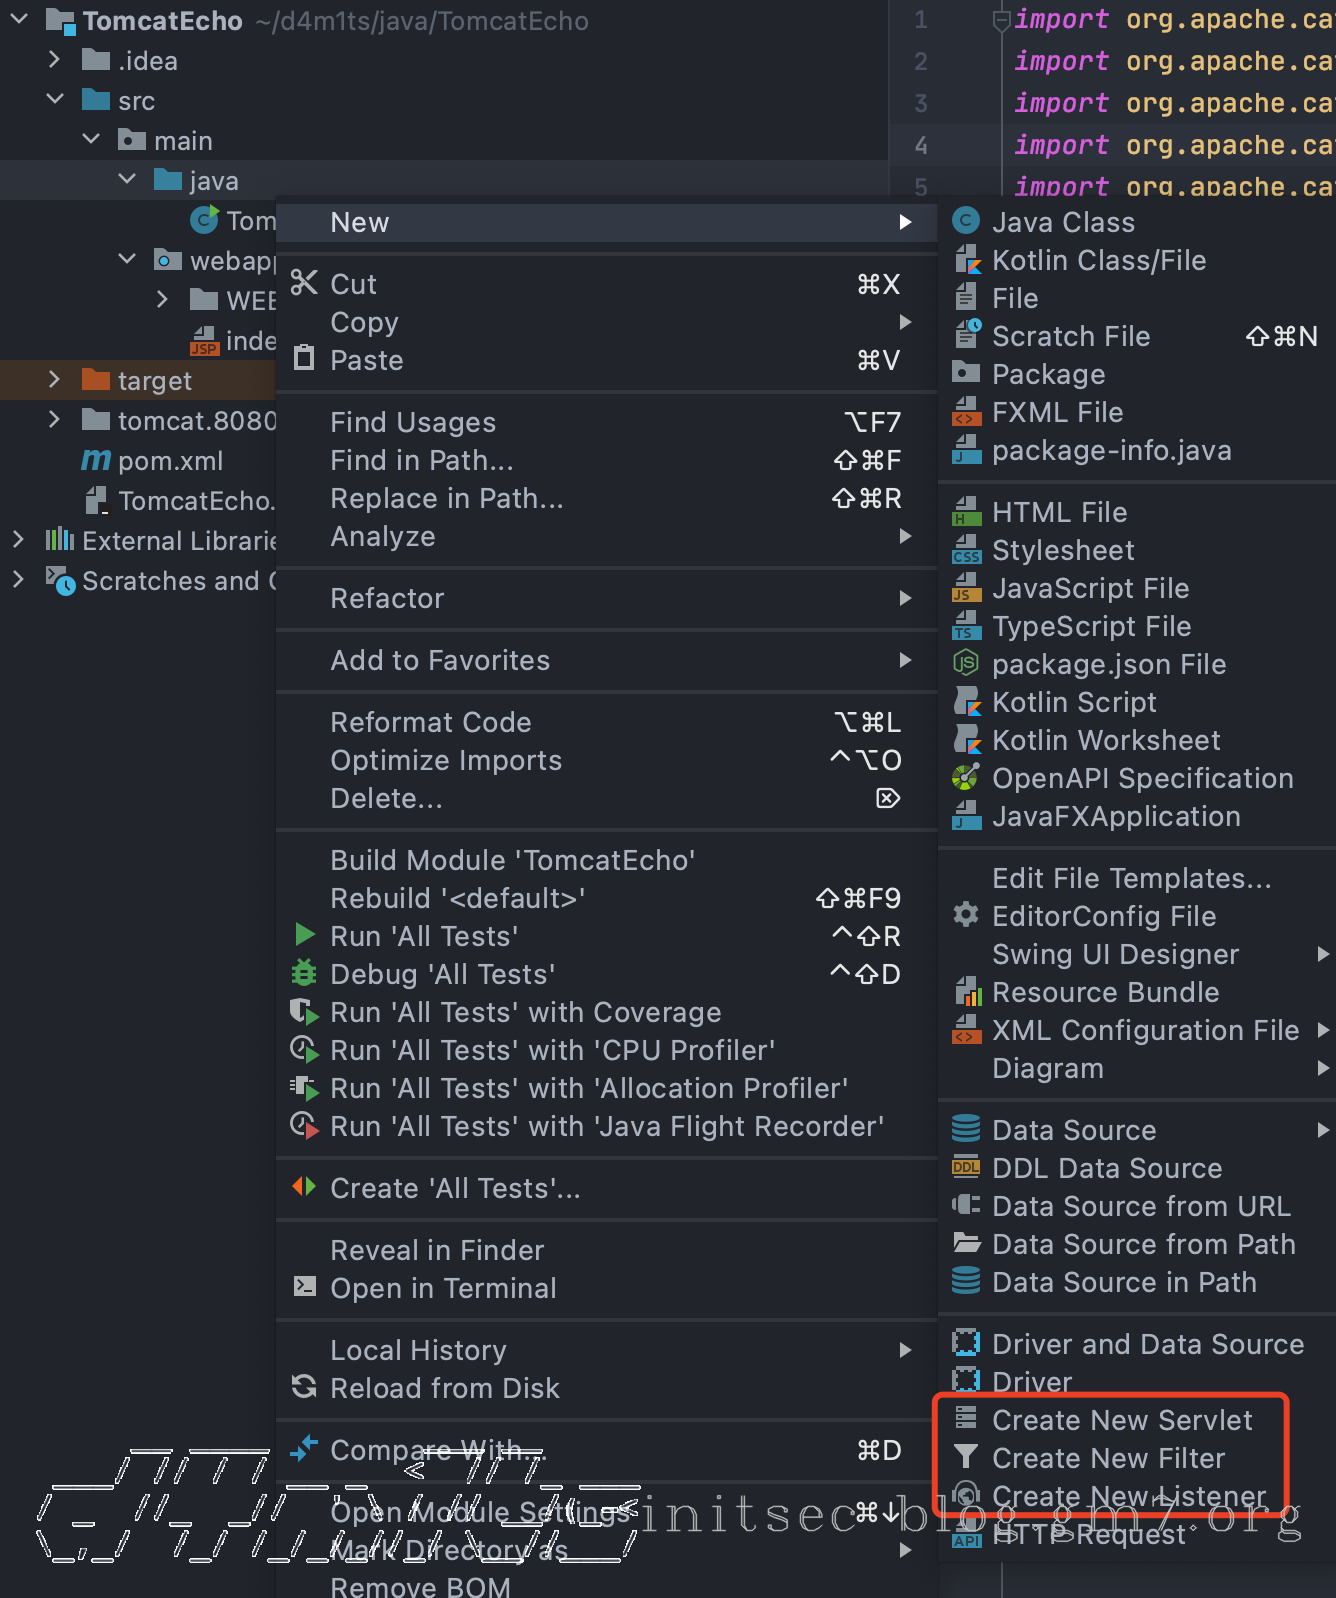This screenshot has height=1598, width=1336.
Task: Select Edit File Templates...
Action: pos(1131,878)
